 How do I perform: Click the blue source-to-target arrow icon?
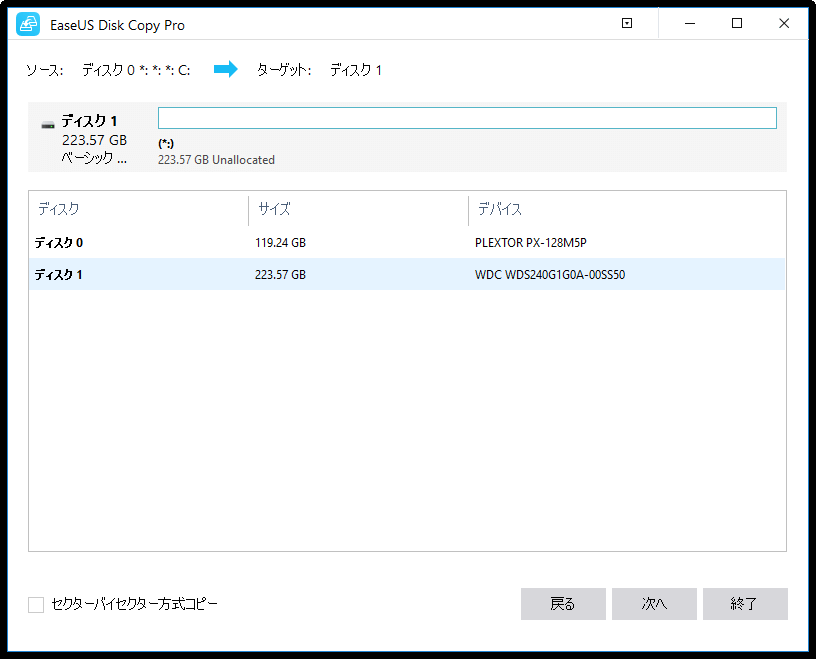pyautogui.click(x=225, y=69)
